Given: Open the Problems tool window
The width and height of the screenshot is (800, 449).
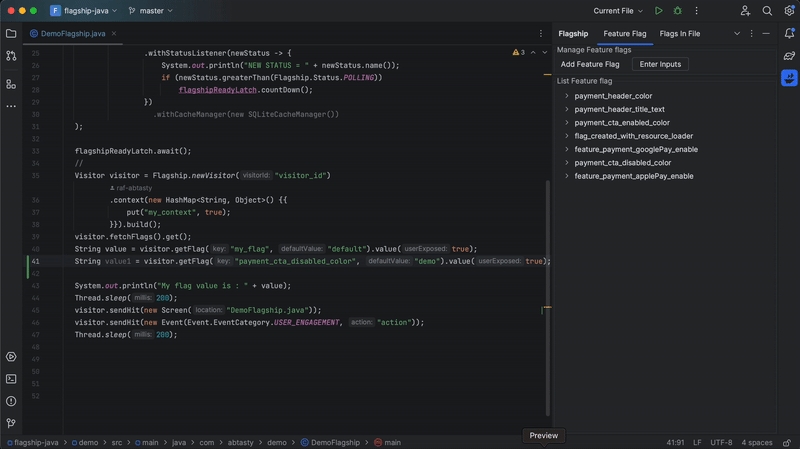Looking at the screenshot, I should [x=11, y=401].
